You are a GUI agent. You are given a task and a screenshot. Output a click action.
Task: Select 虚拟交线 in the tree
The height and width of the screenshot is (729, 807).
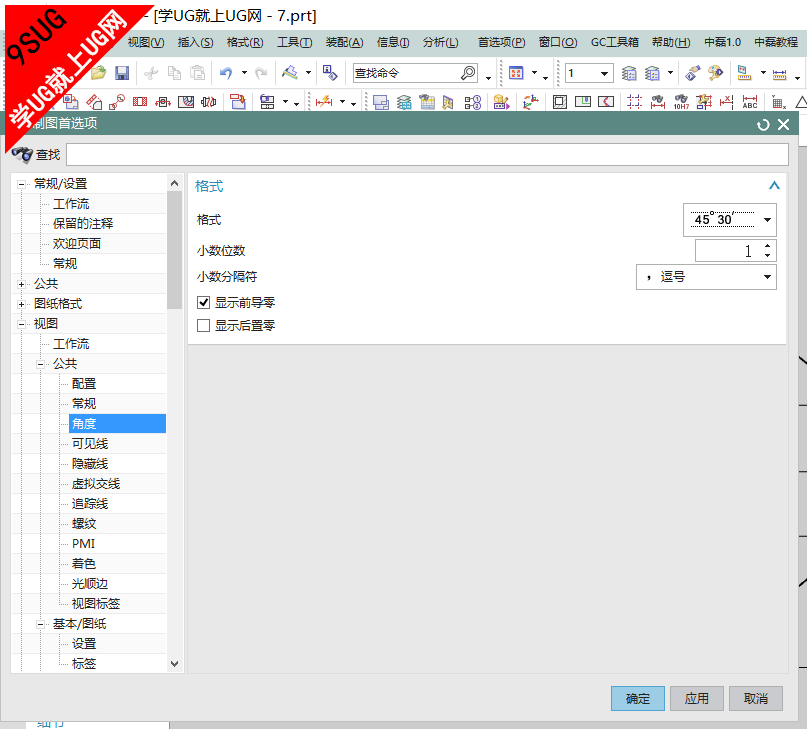[96, 484]
